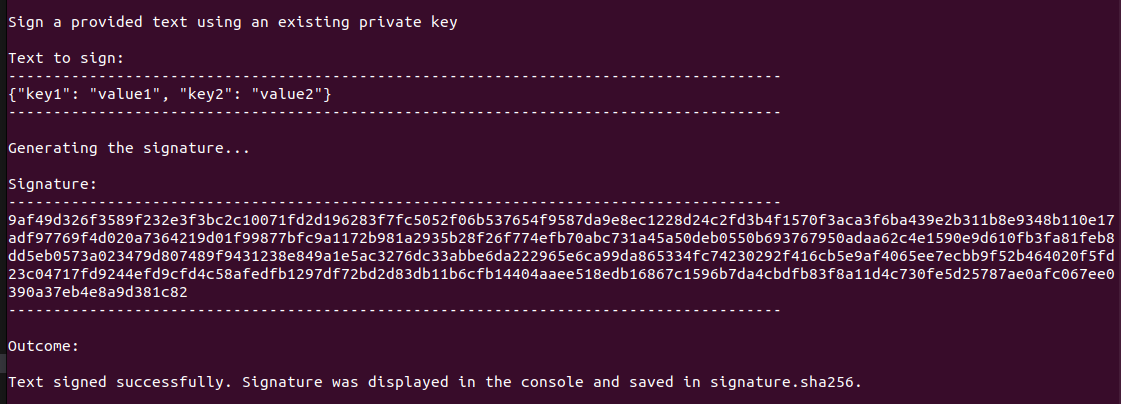Click the signature line starting with dd5eb0573
1121x404 pixels.
560,256
